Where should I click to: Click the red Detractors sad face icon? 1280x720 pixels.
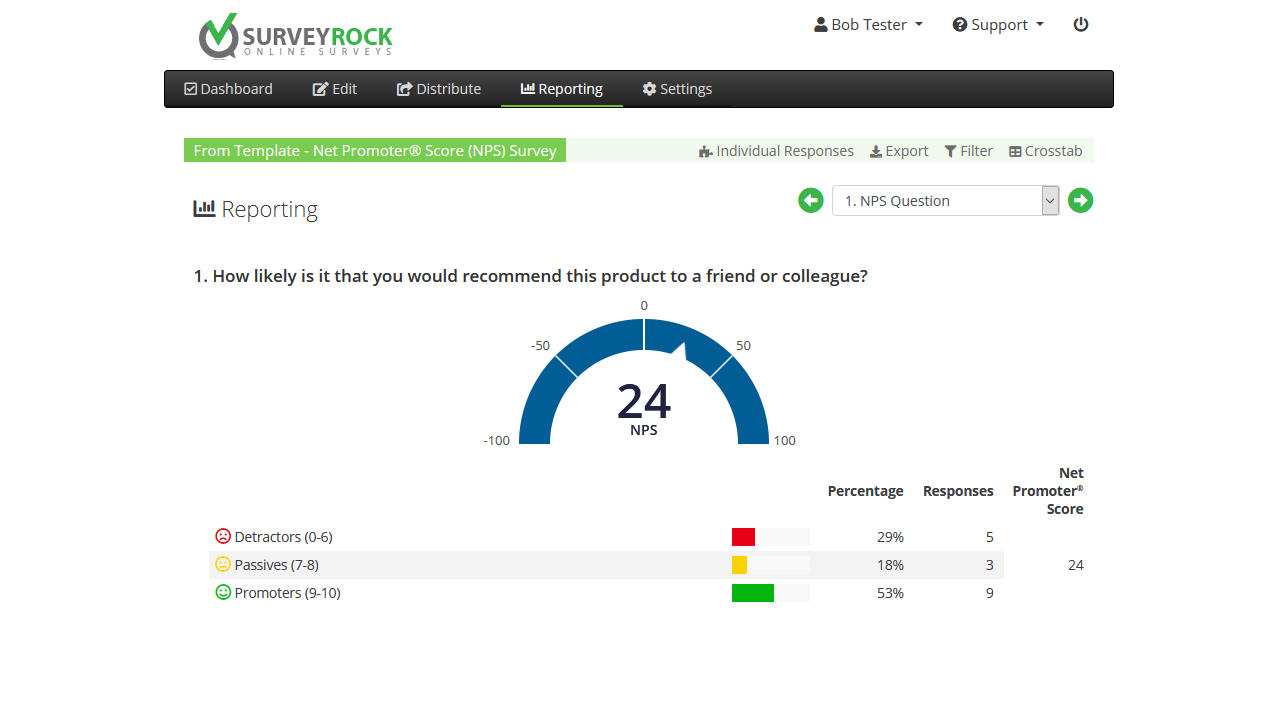click(x=223, y=536)
